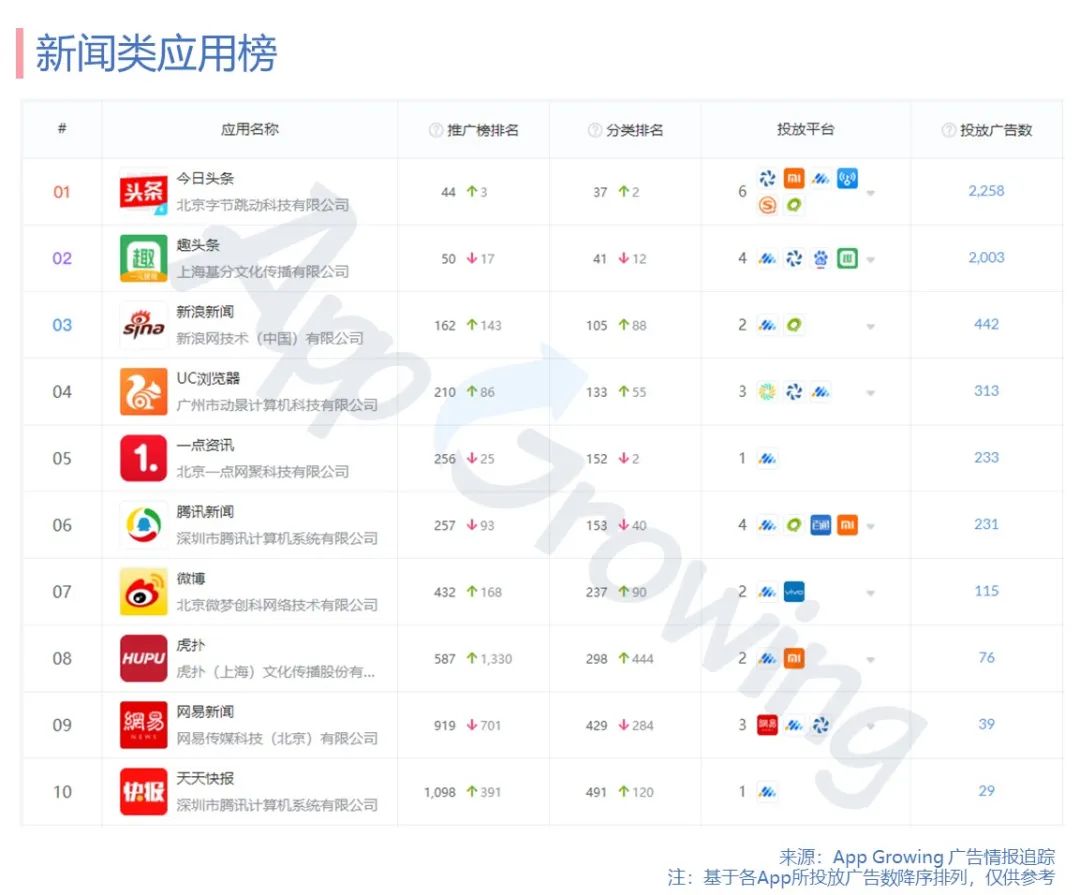
Task: Select the app name 趣头条
Action: 198,245
